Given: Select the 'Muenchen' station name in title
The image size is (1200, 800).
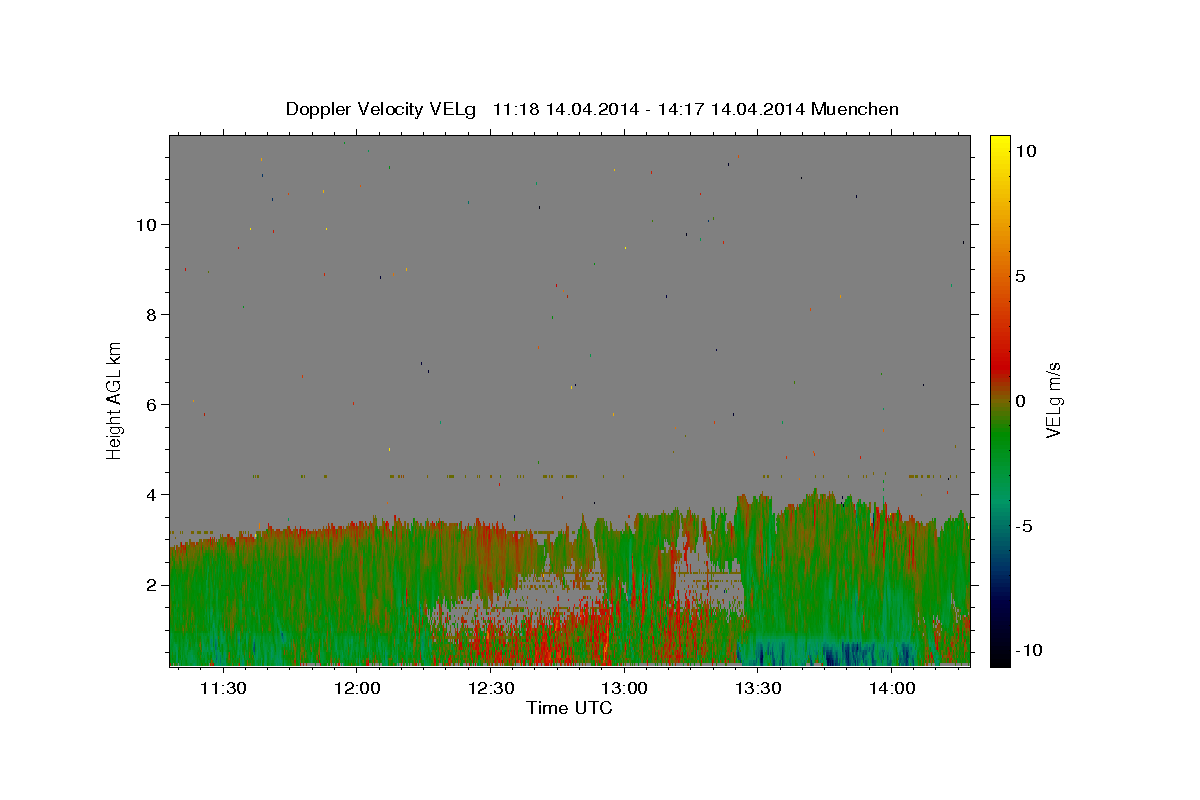Looking at the screenshot, I should point(855,109).
